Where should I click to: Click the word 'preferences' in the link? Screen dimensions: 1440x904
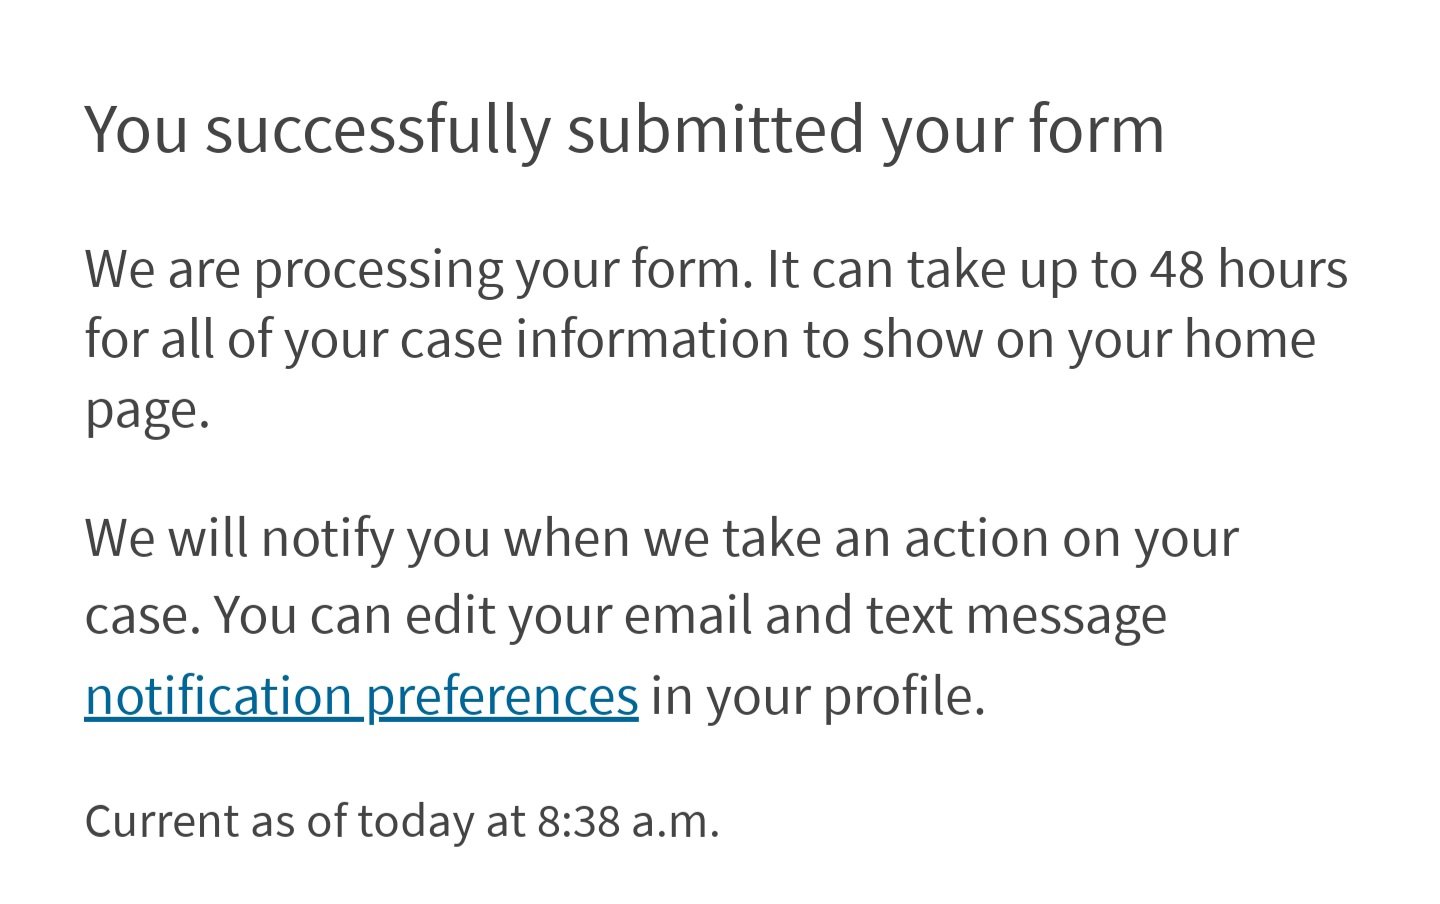point(502,697)
